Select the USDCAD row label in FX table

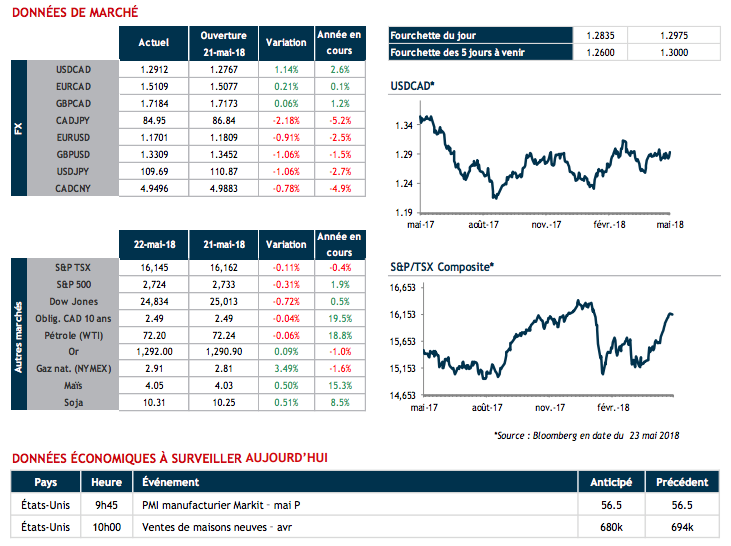pos(75,71)
